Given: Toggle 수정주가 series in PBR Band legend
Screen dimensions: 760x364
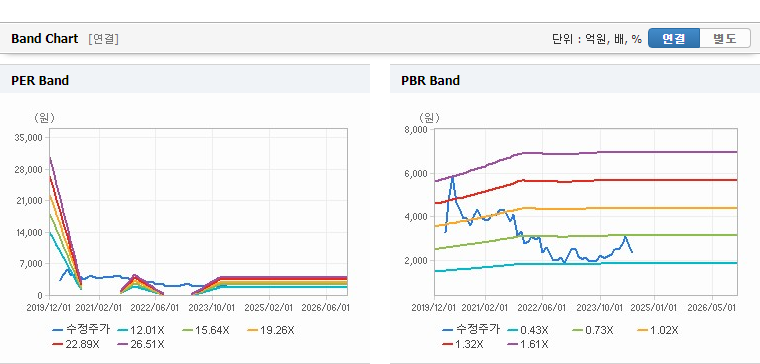Looking at the screenshot, I should [x=471, y=330].
